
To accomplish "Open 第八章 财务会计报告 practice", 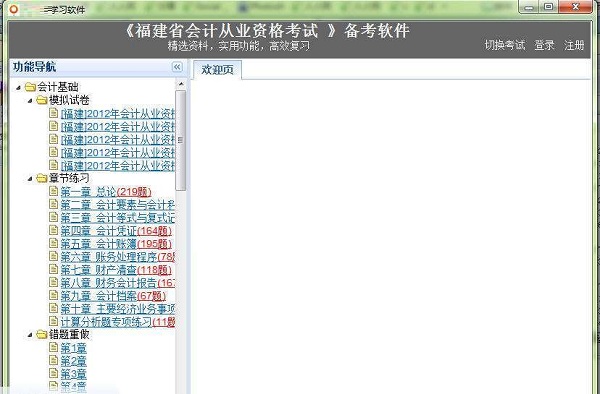I will coord(117,283).
